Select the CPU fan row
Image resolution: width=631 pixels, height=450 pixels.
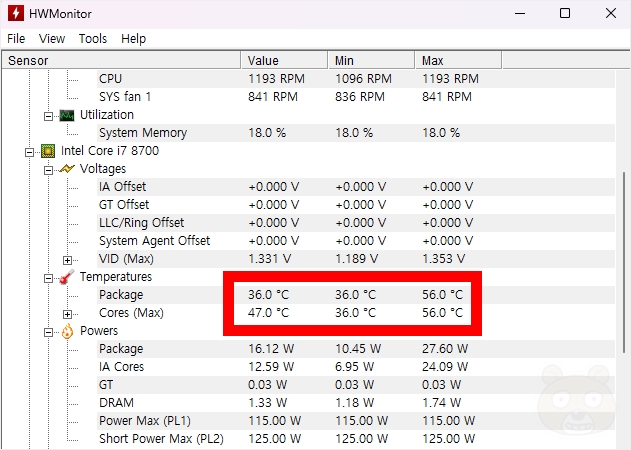pyautogui.click(x=356, y=78)
